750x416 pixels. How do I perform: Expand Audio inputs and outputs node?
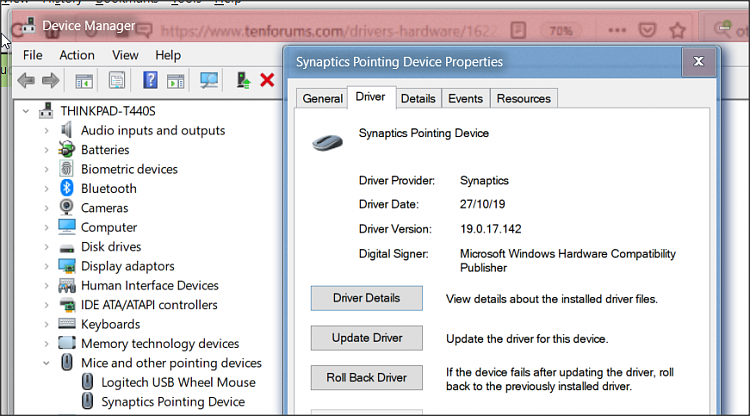(46, 131)
